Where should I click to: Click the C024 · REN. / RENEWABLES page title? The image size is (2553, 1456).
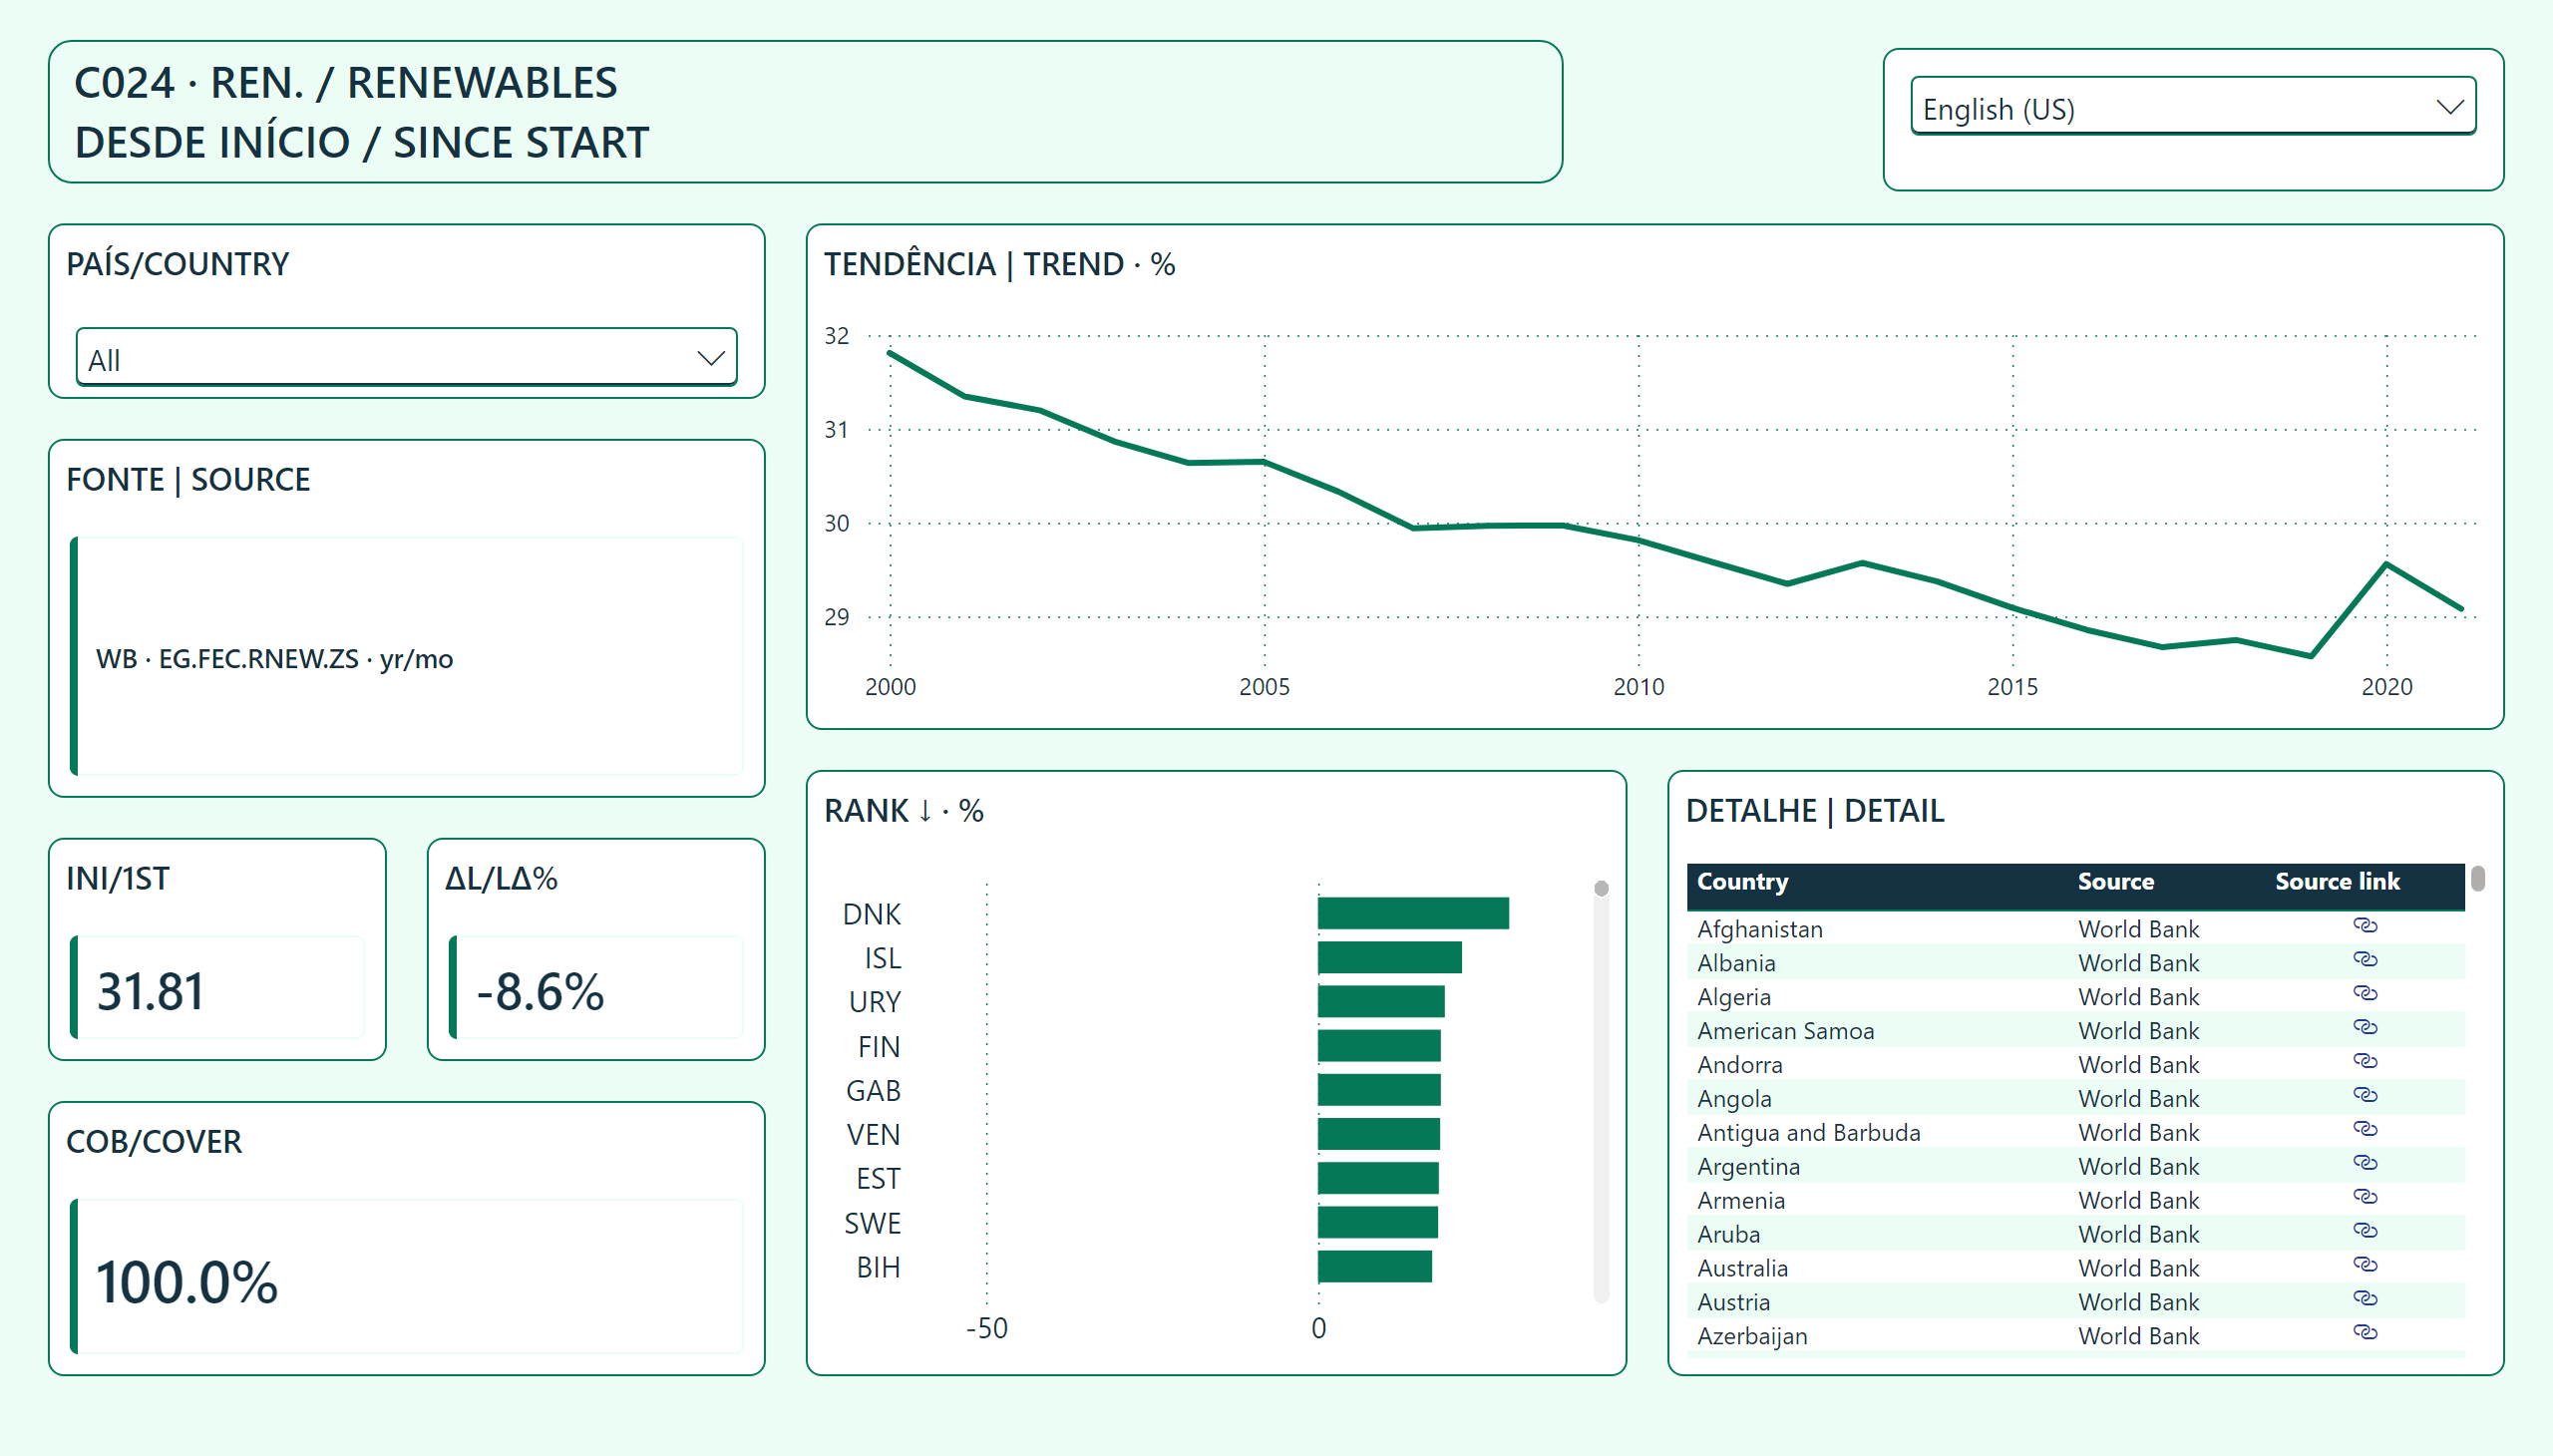[346, 83]
